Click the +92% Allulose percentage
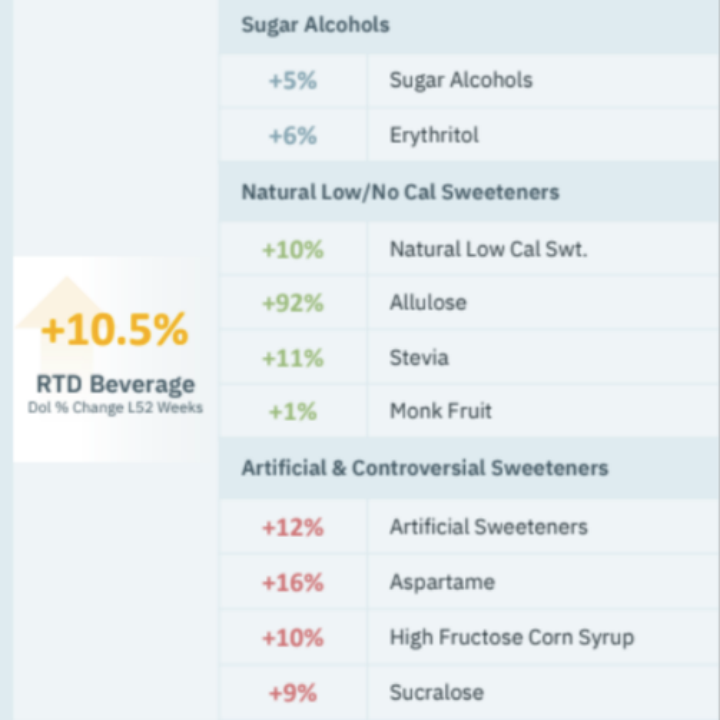 click(x=292, y=303)
